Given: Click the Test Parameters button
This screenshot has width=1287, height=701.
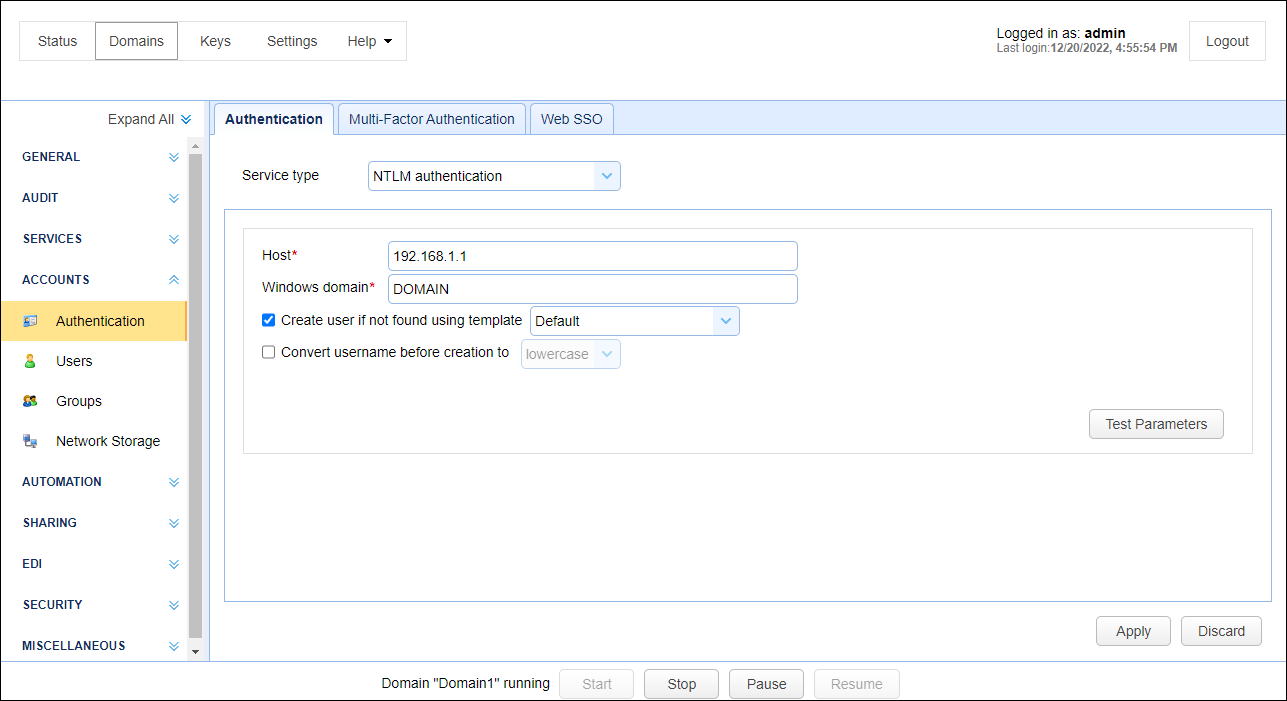Looking at the screenshot, I should click(x=1156, y=424).
